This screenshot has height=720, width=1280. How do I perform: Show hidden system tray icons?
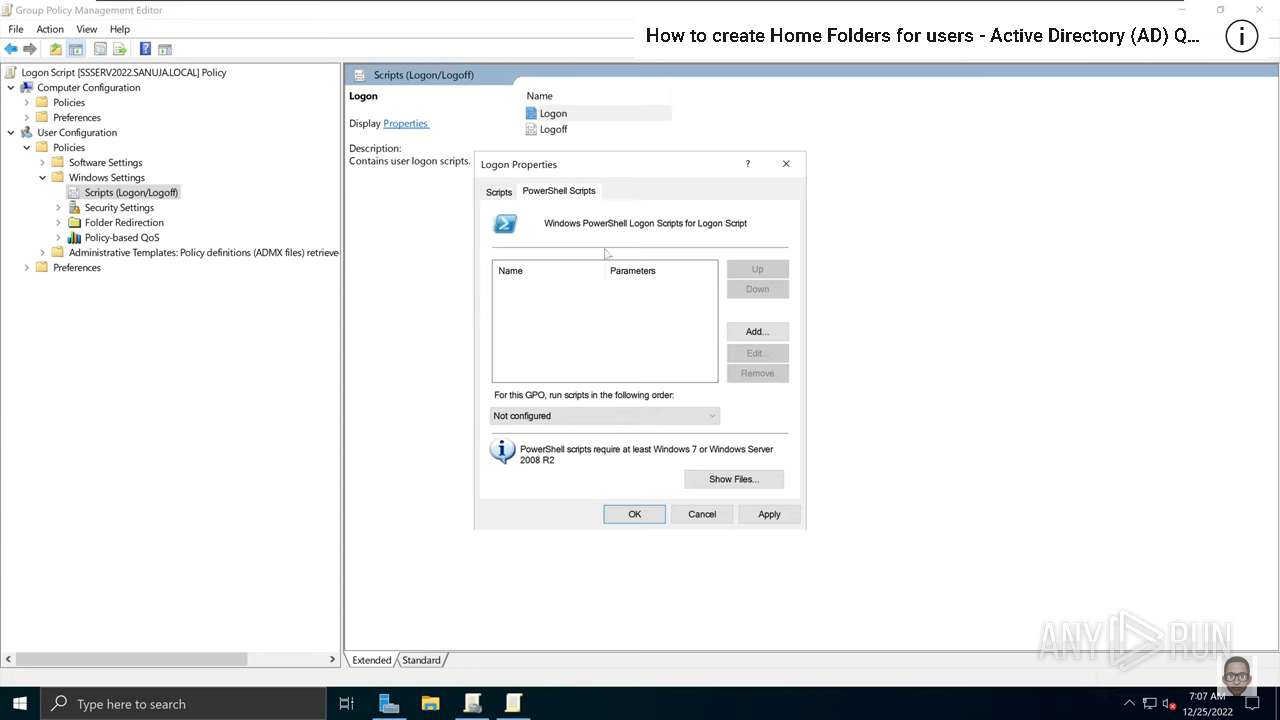pyautogui.click(x=1130, y=704)
